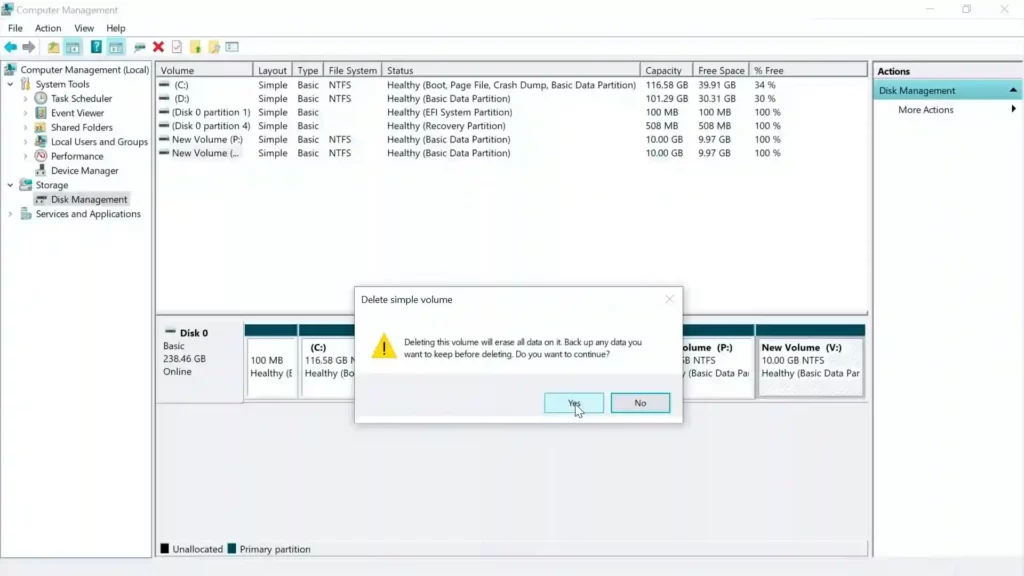This screenshot has height=576, width=1024.
Task: Expand the Performance tree node
Action: click(25, 156)
